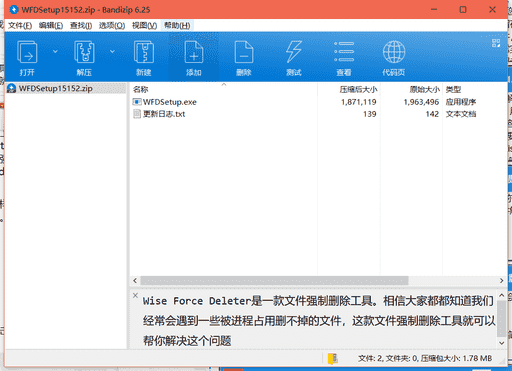Click the Bandizip app icon in title bar

(x=14, y=10)
